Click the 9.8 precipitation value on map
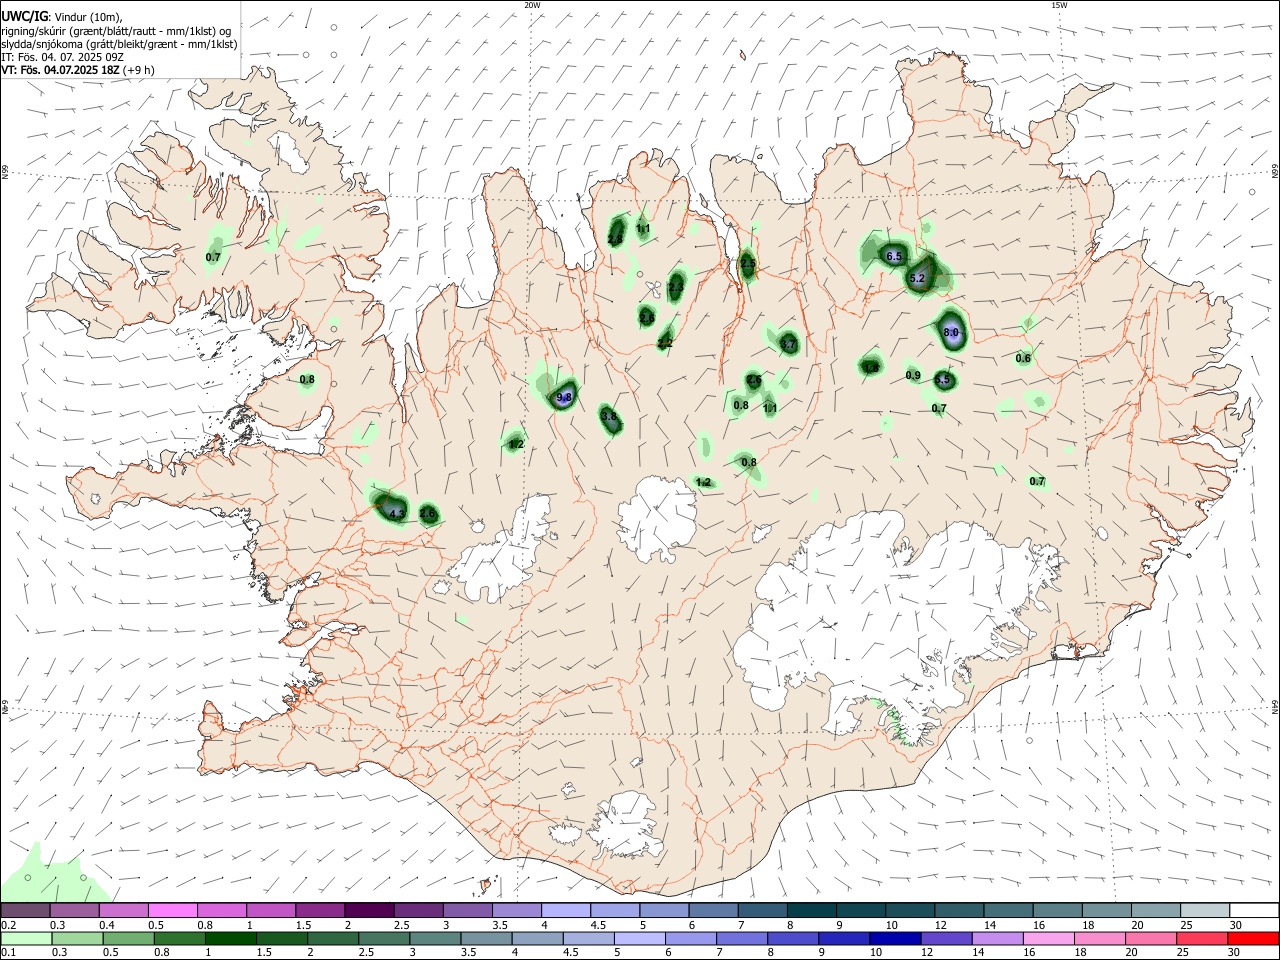The height and width of the screenshot is (960, 1280). 564,398
